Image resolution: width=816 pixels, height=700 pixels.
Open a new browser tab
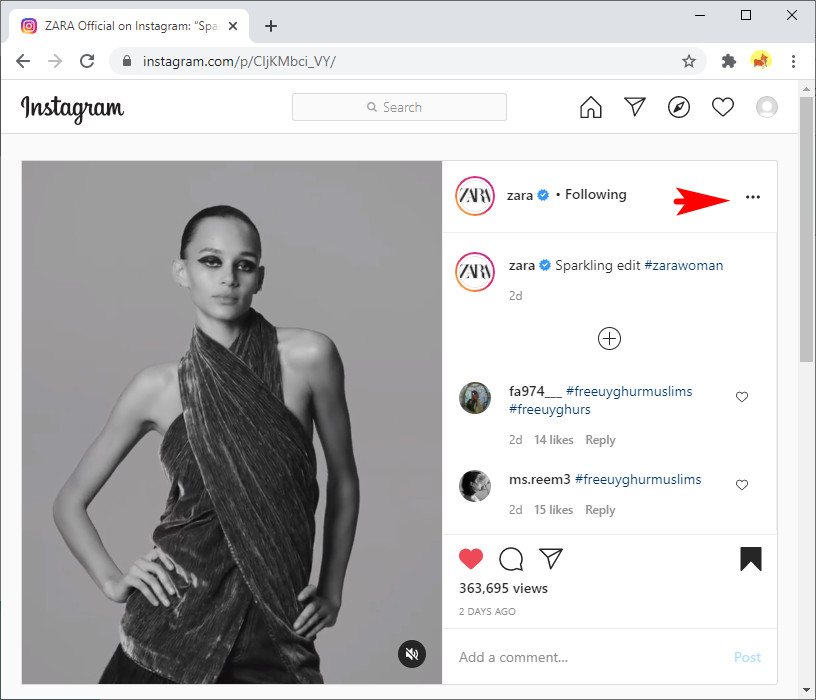[271, 26]
